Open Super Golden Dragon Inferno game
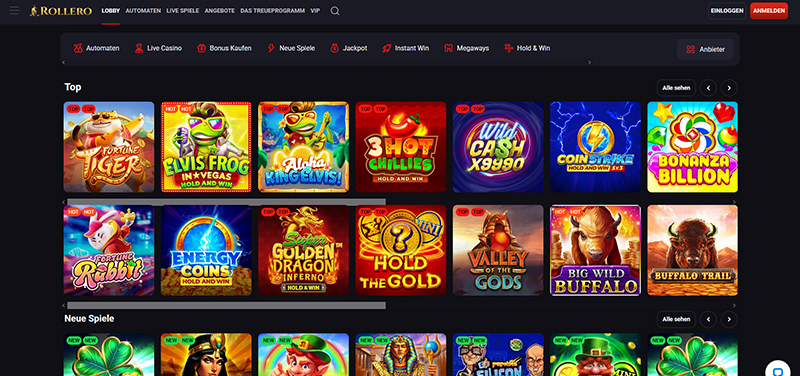 tap(304, 250)
